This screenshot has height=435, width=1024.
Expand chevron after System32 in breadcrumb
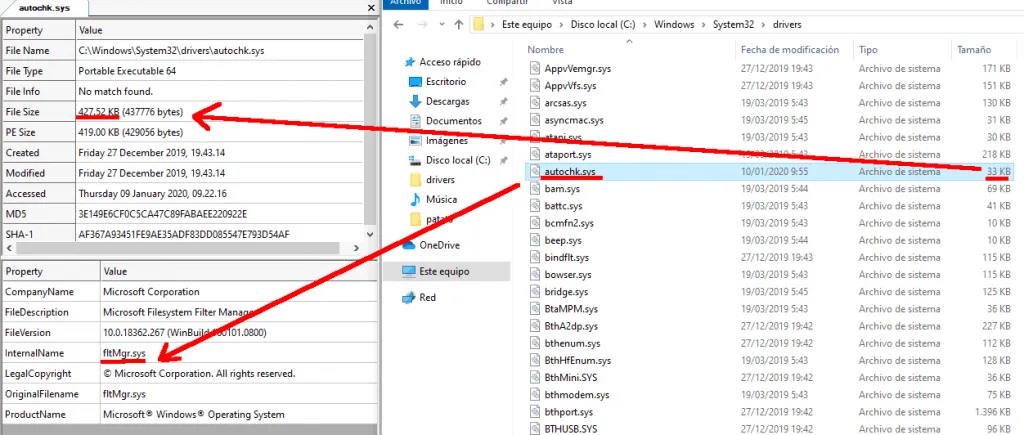click(x=764, y=25)
